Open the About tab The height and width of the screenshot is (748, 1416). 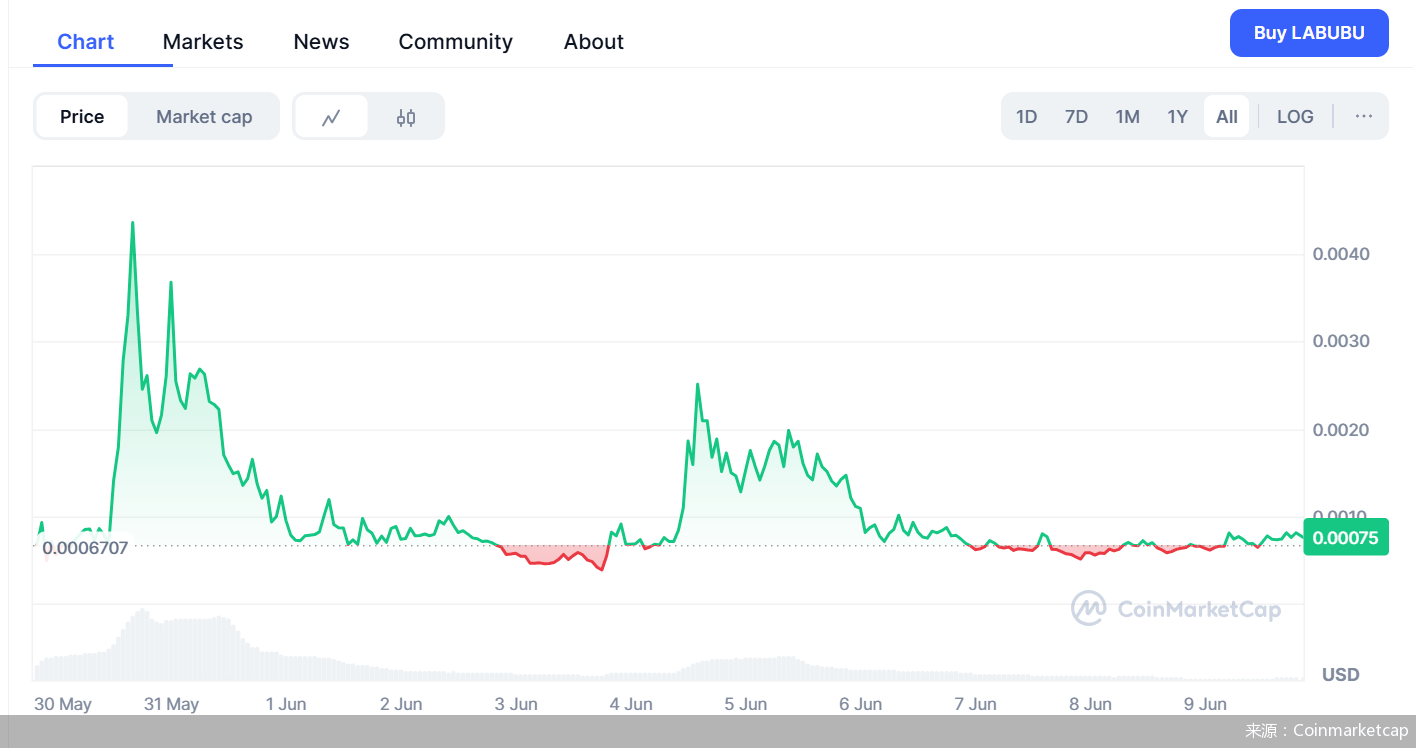click(x=593, y=42)
